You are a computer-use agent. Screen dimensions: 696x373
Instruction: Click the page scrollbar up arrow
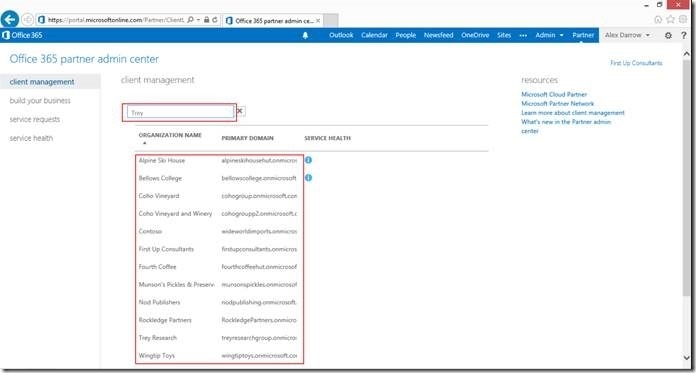tap(688, 53)
